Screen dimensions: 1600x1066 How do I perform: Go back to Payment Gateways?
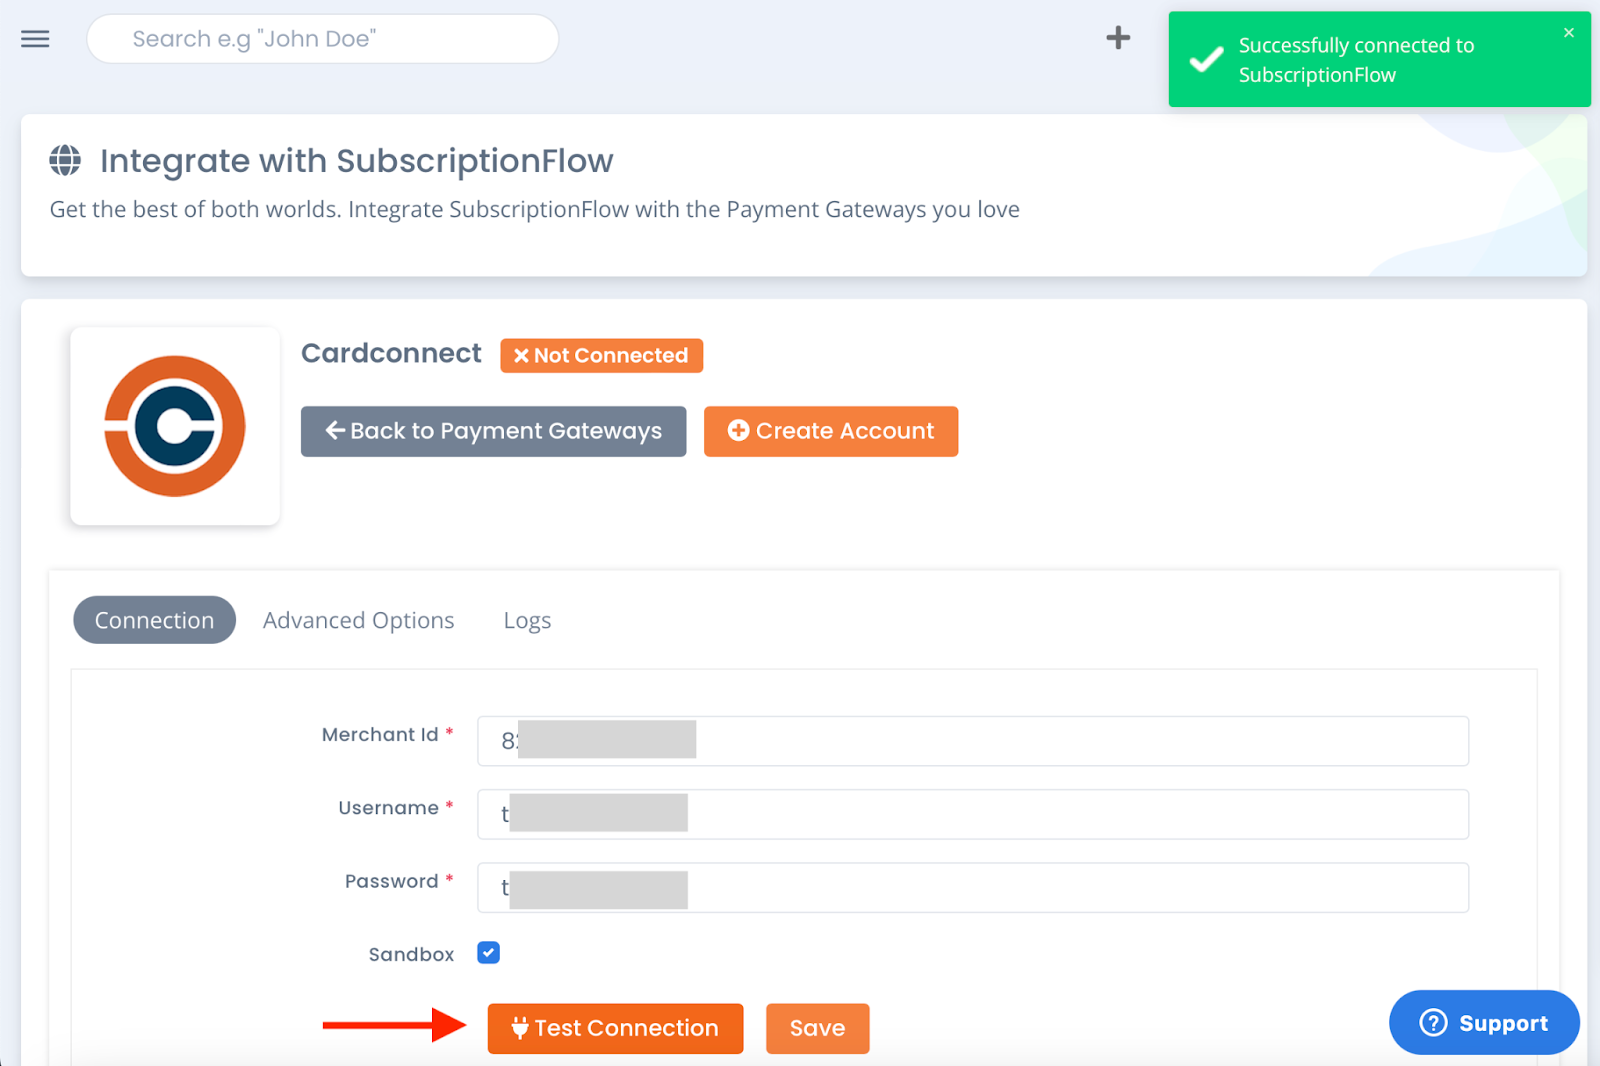click(493, 431)
